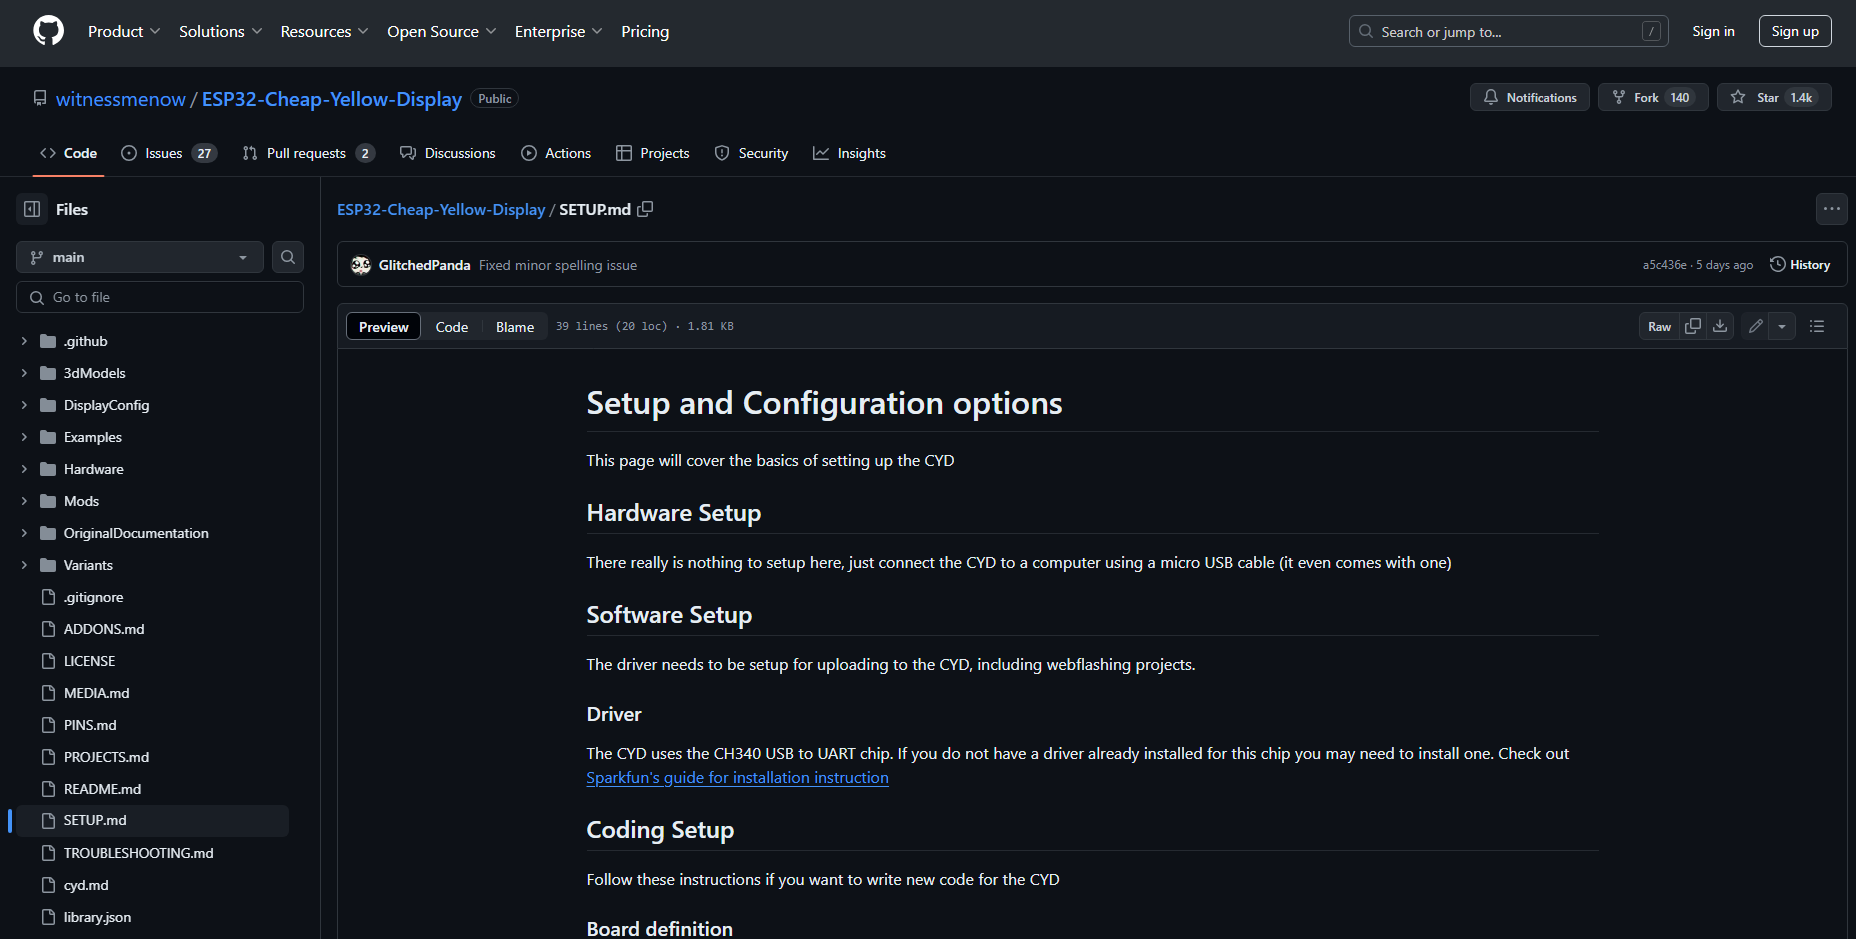Copy raw file contents
1856x939 pixels.
(x=1693, y=326)
